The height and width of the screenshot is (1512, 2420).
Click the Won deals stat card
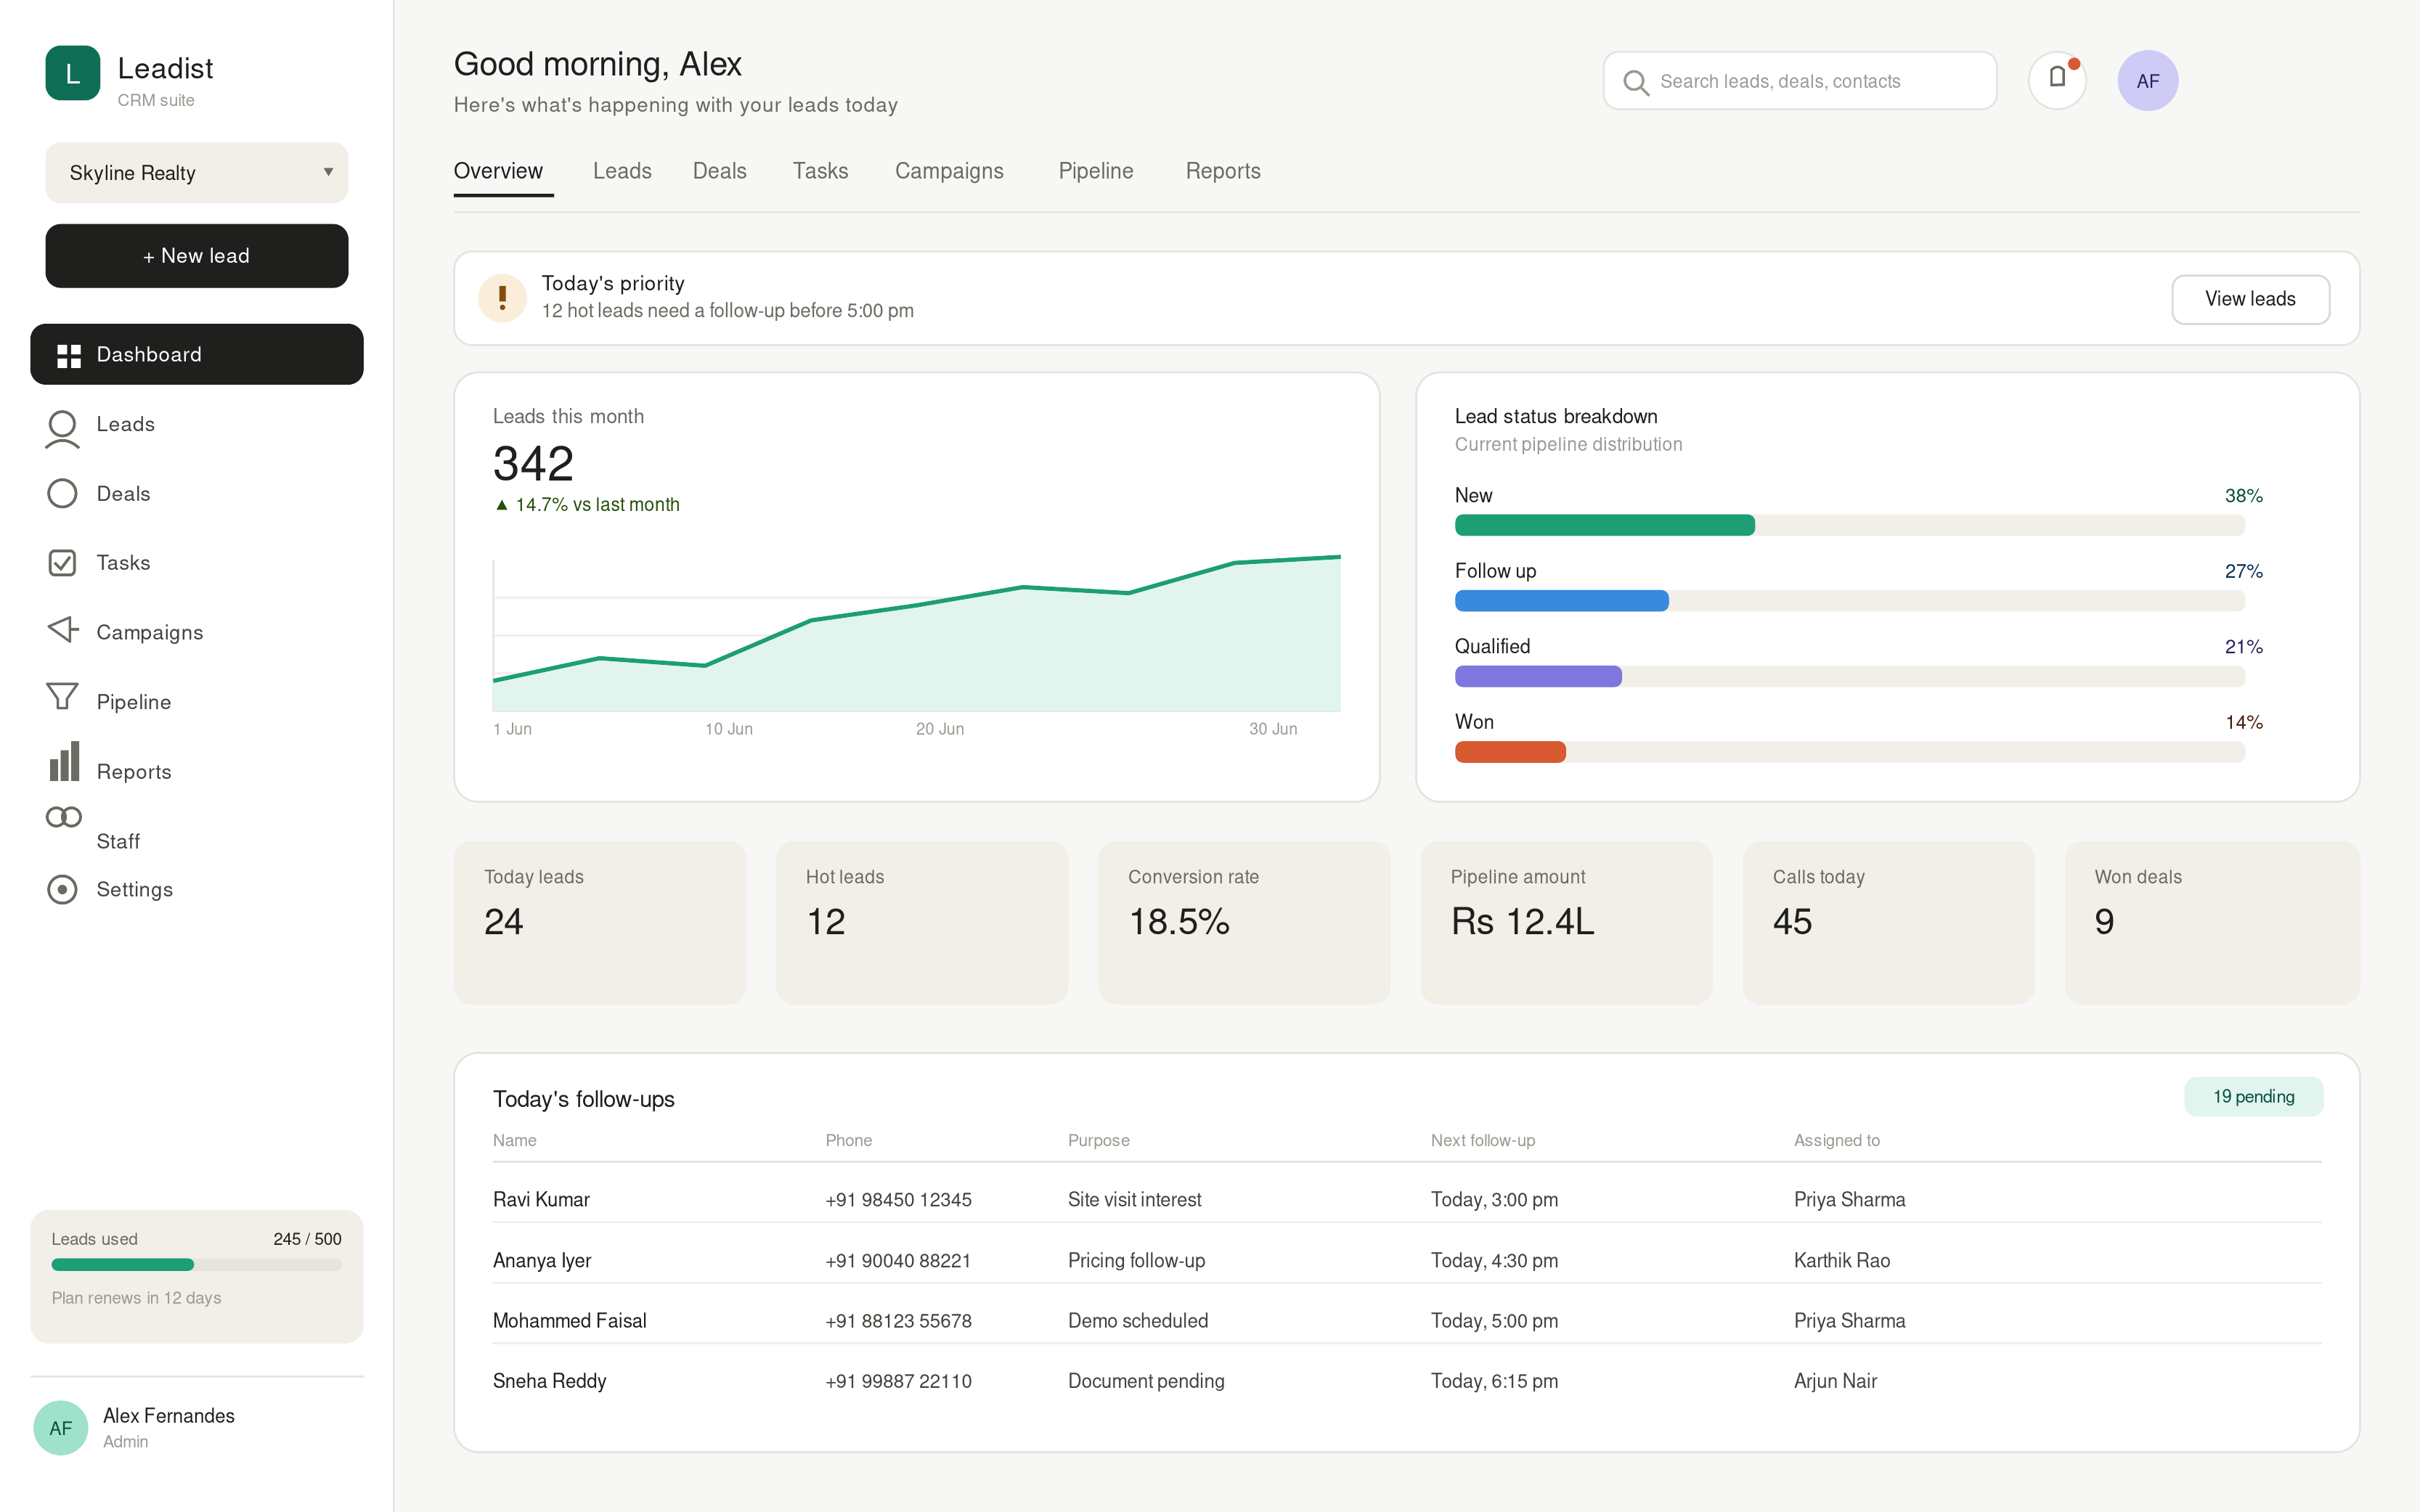(x=2212, y=922)
